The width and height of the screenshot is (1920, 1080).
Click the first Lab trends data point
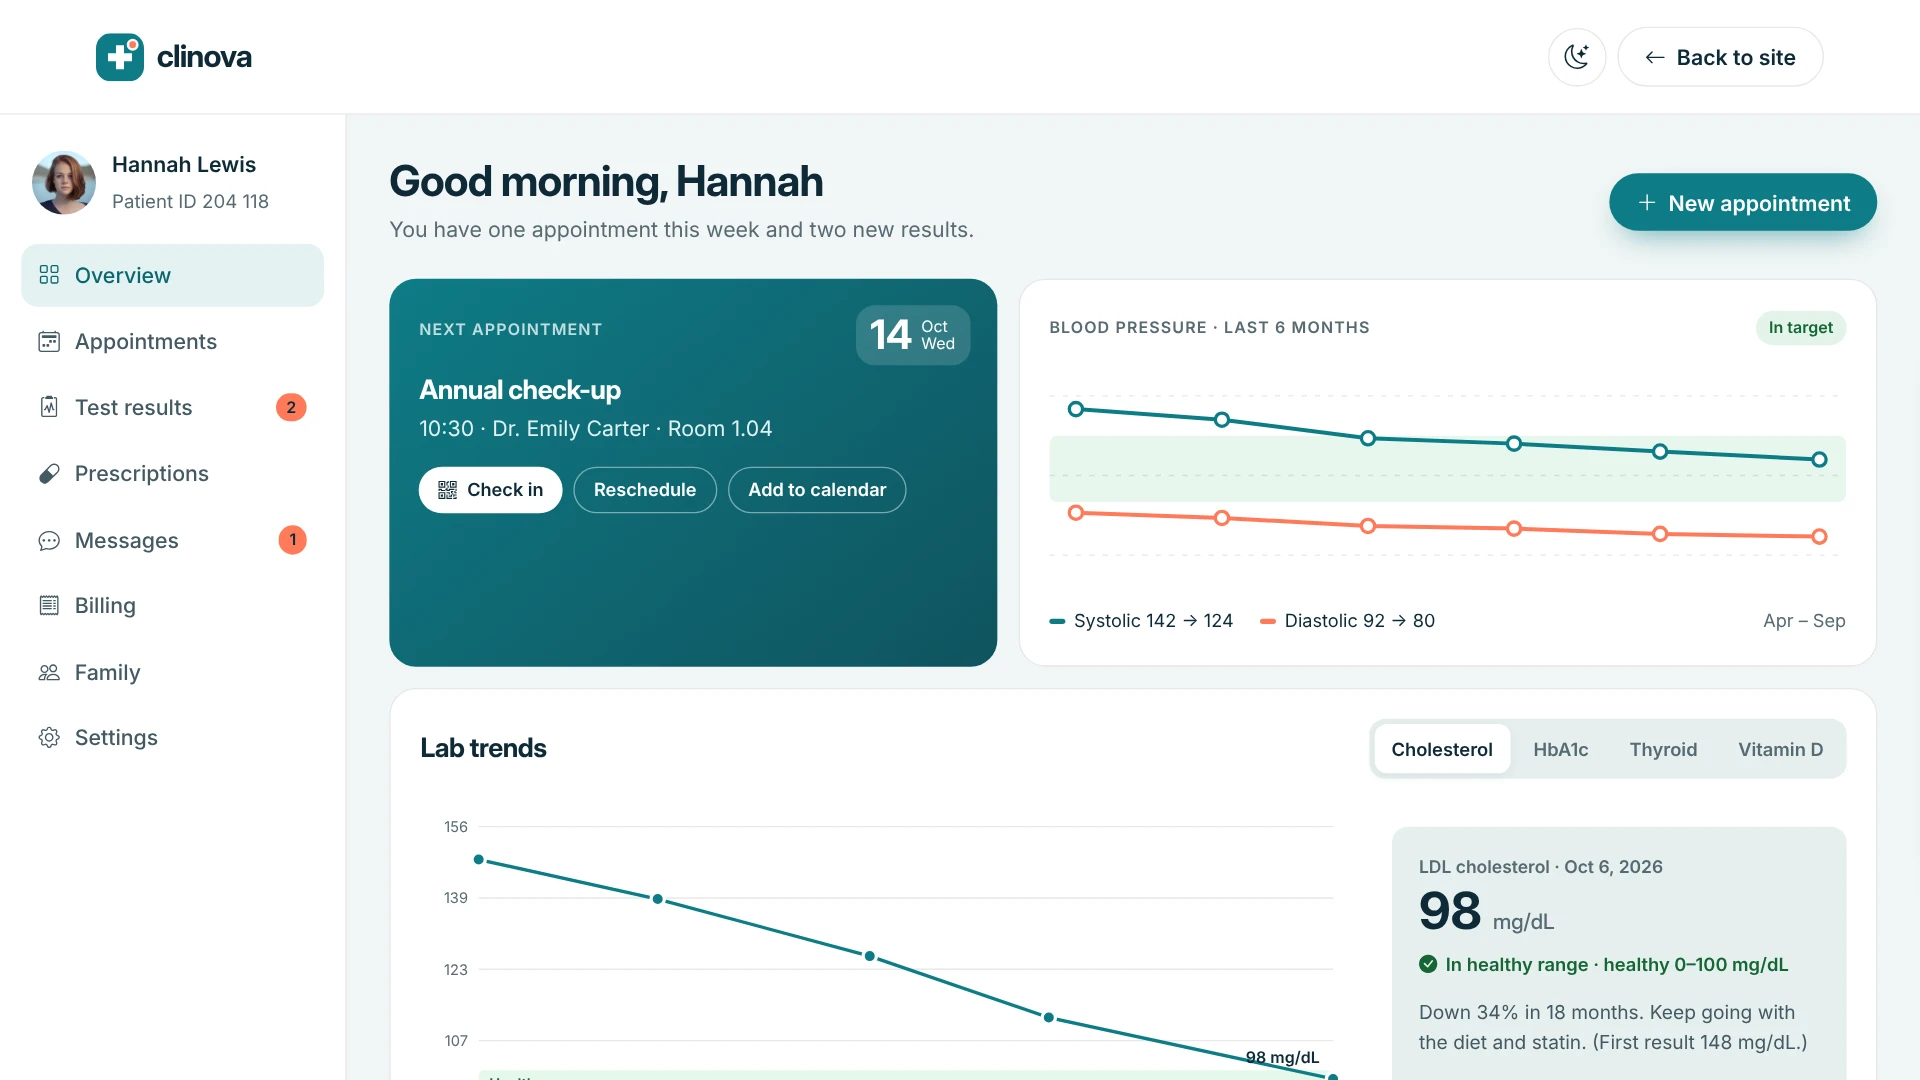[x=479, y=860]
